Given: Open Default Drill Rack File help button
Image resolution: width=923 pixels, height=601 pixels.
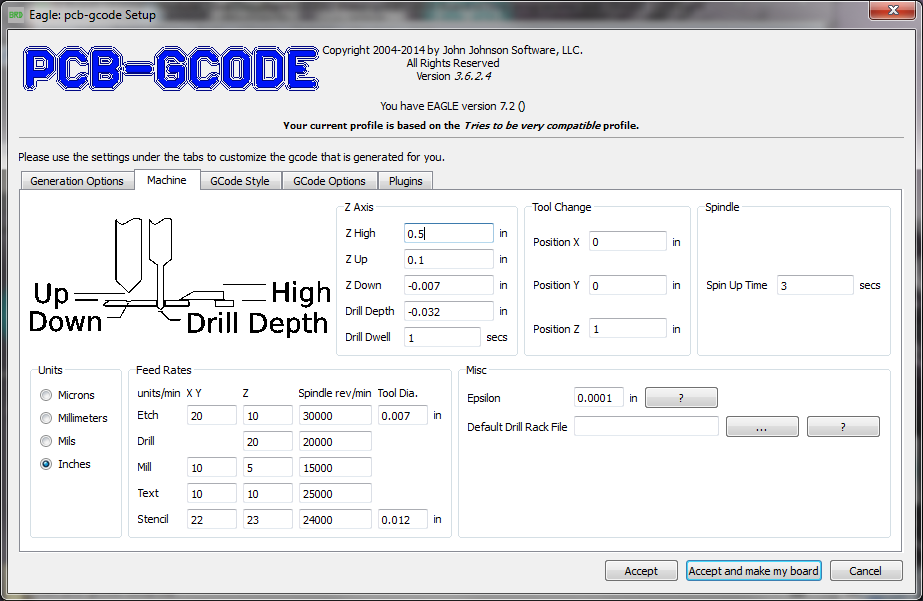Looking at the screenshot, I should pos(843,427).
